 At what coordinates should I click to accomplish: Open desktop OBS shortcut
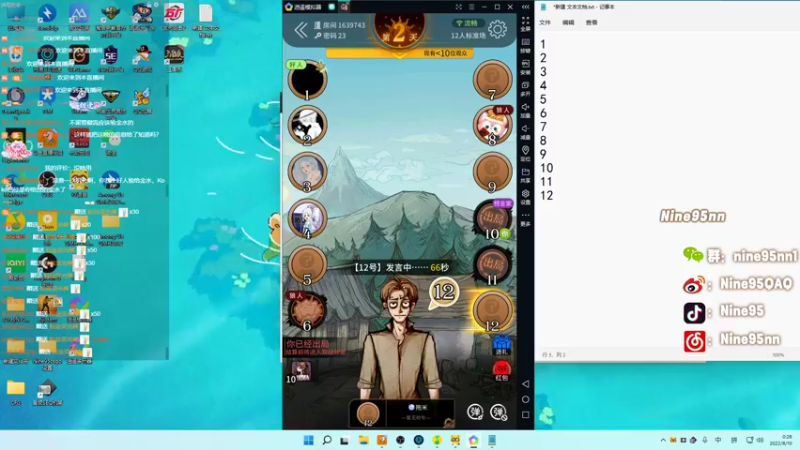(47, 183)
